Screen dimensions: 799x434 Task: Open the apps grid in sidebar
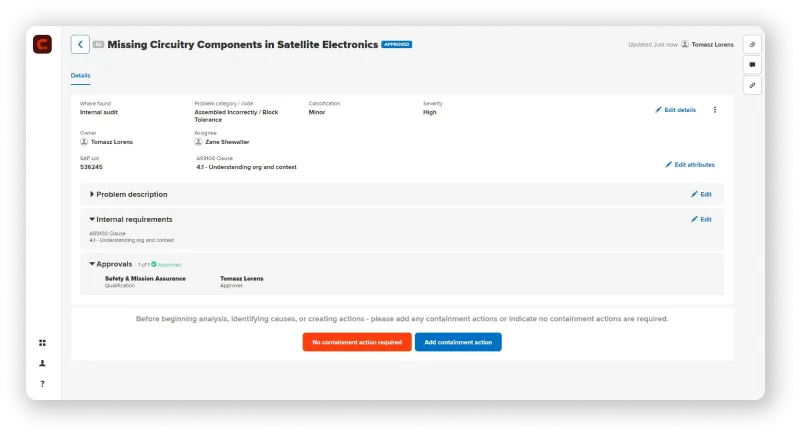42,343
